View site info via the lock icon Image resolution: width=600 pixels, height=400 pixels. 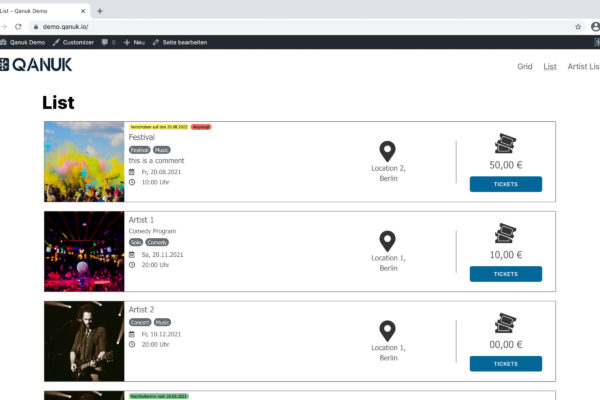36,27
